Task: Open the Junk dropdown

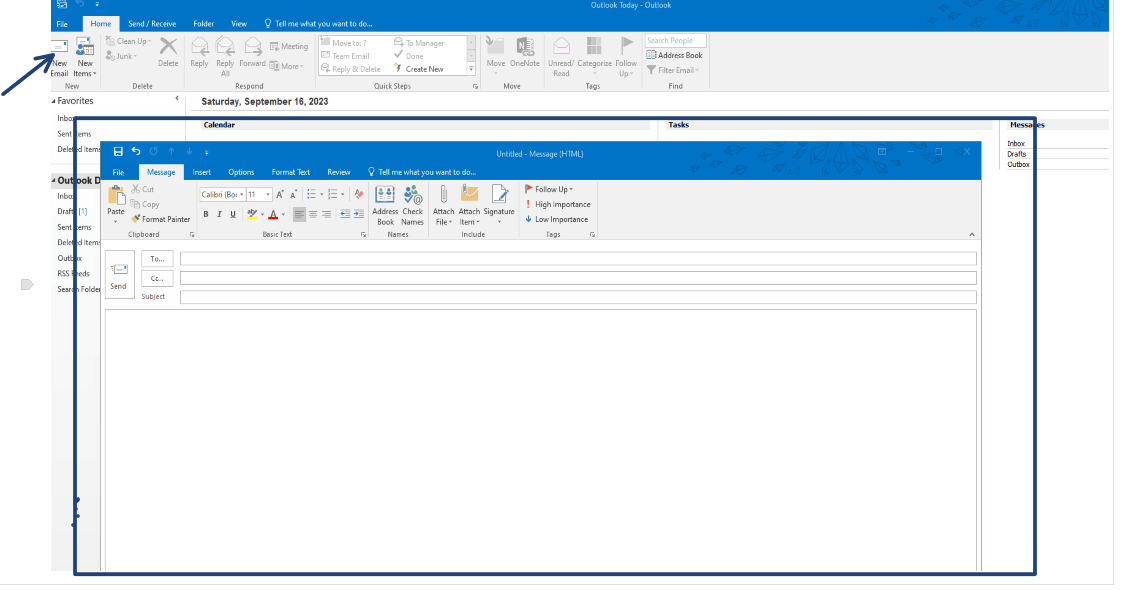Action: [122, 56]
